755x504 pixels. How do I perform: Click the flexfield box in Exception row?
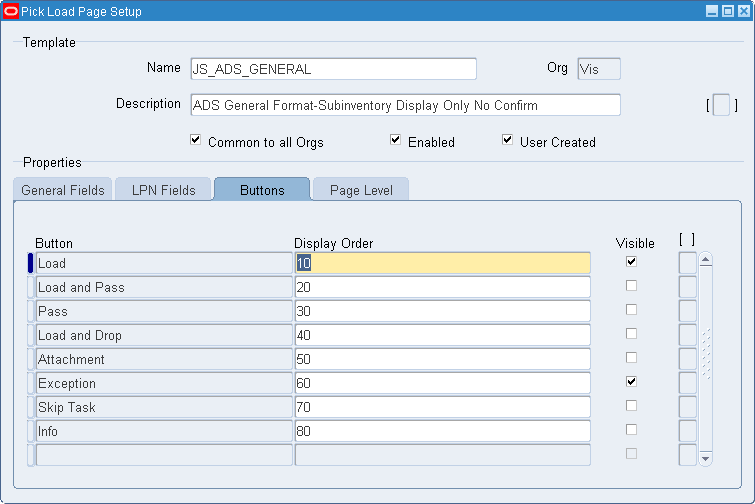pyautogui.click(x=688, y=383)
